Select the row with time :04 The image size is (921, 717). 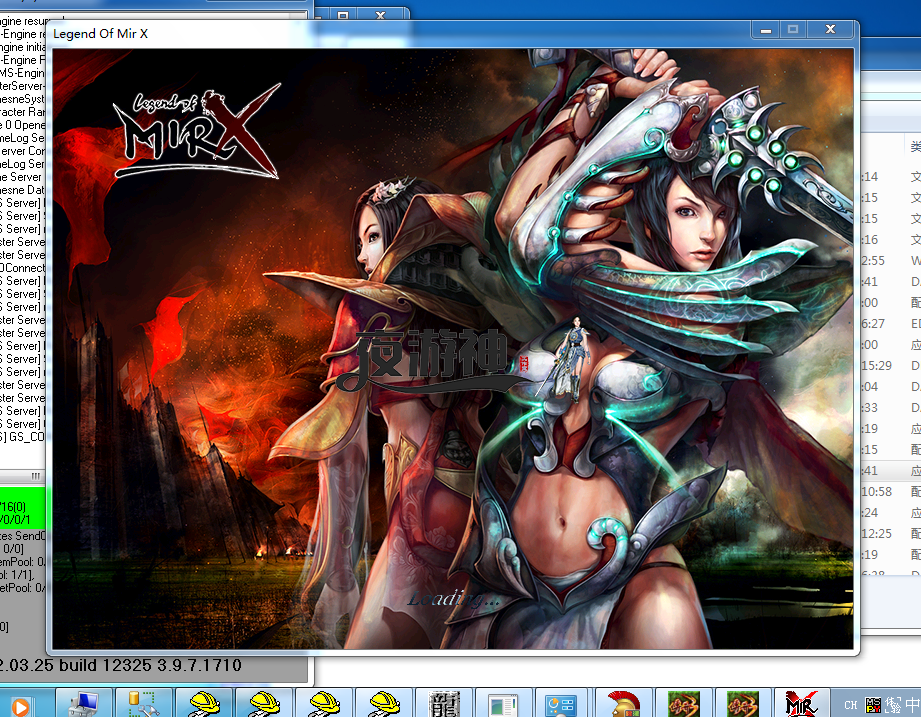tap(890, 386)
